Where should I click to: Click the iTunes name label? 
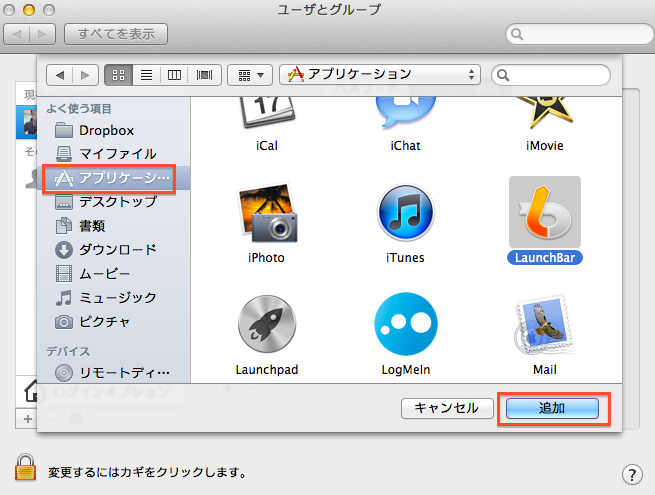[405, 258]
